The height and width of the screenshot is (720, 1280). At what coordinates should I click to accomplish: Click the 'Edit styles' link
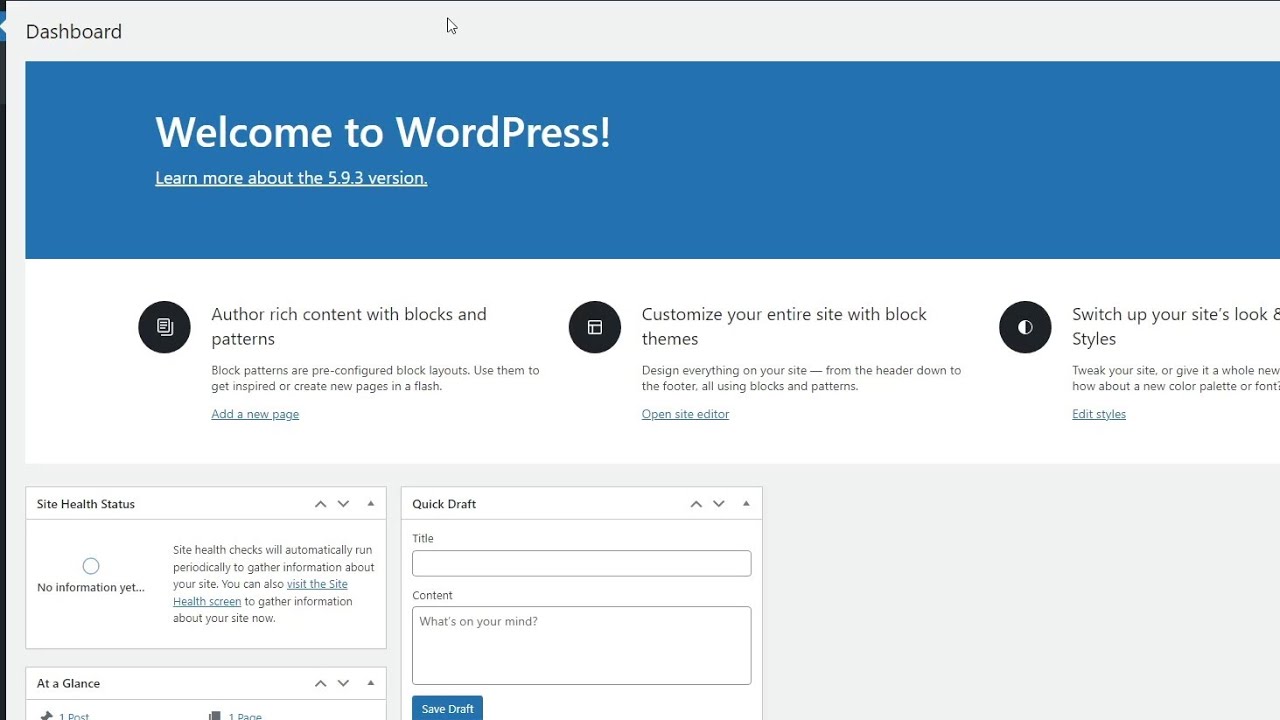click(1099, 414)
